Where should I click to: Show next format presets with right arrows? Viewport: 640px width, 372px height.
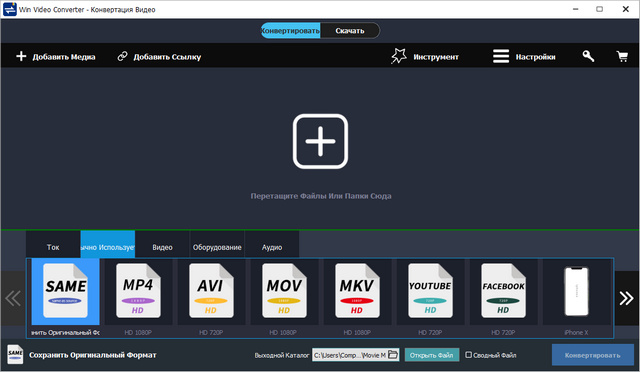click(x=627, y=298)
